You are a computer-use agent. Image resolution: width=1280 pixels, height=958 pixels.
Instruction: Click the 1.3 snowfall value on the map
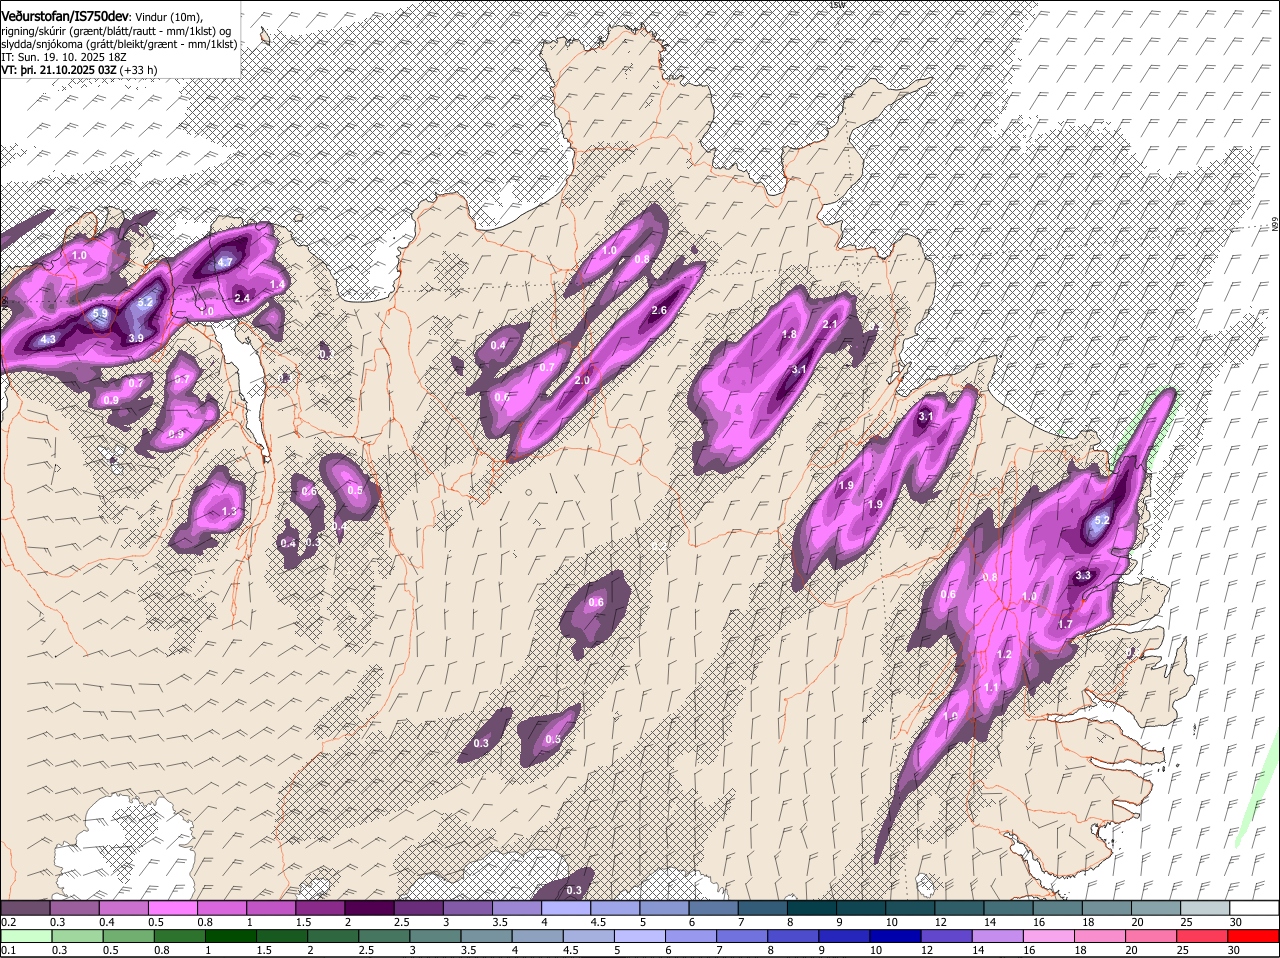coord(229,512)
